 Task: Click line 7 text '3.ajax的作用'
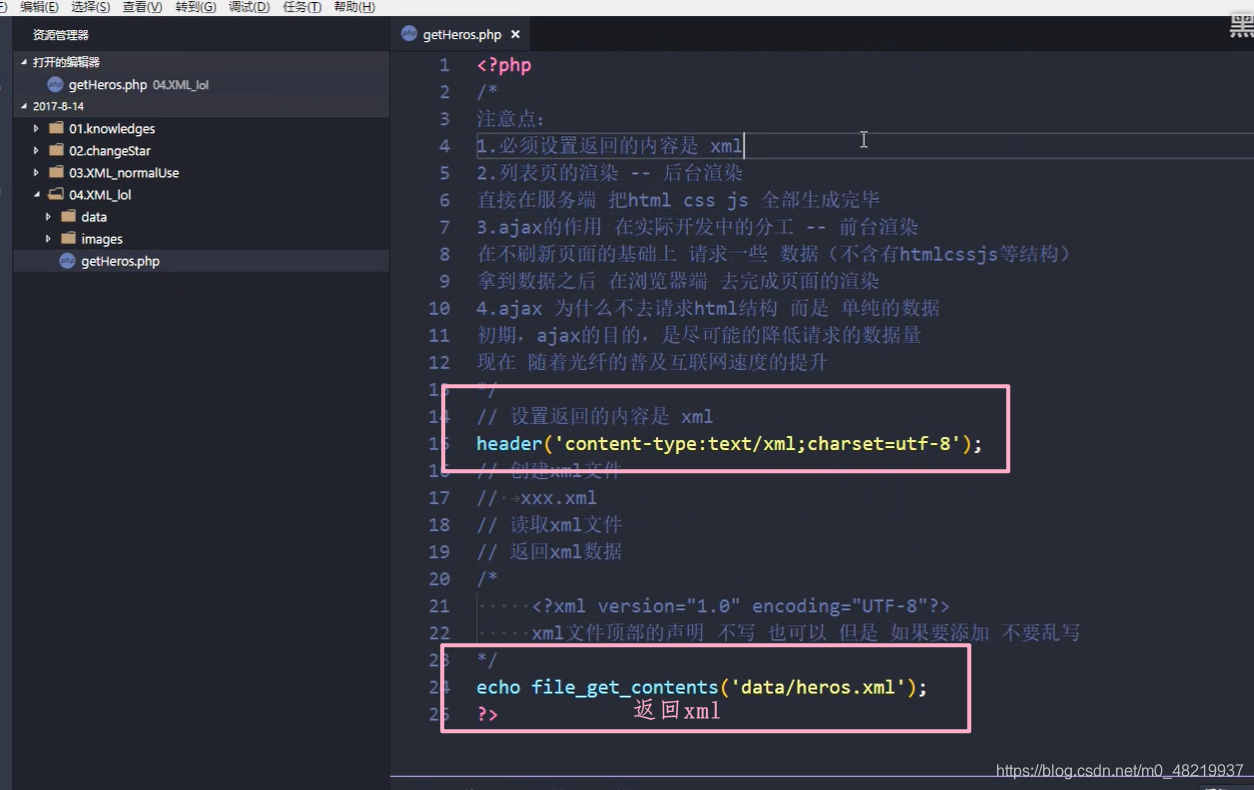coord(539,227)
